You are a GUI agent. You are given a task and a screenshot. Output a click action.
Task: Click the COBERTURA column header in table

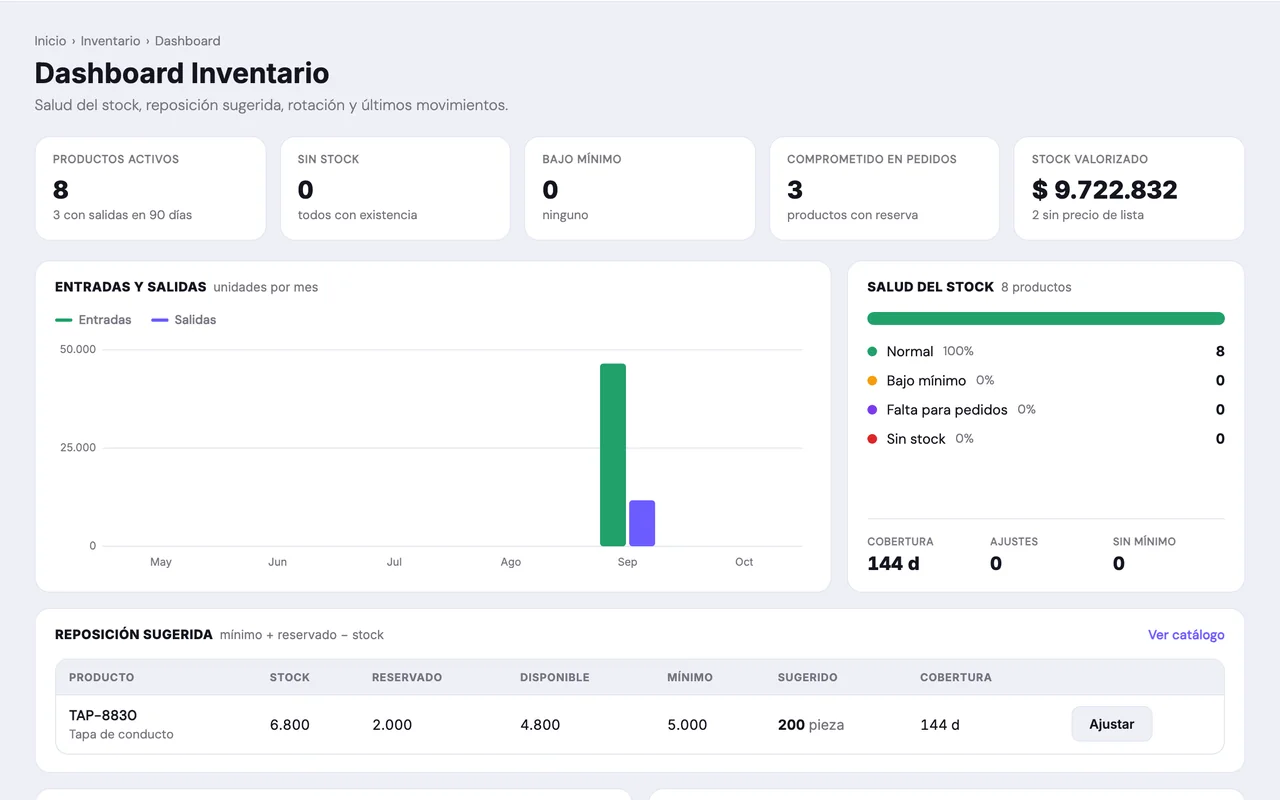[x=956, y=677]
